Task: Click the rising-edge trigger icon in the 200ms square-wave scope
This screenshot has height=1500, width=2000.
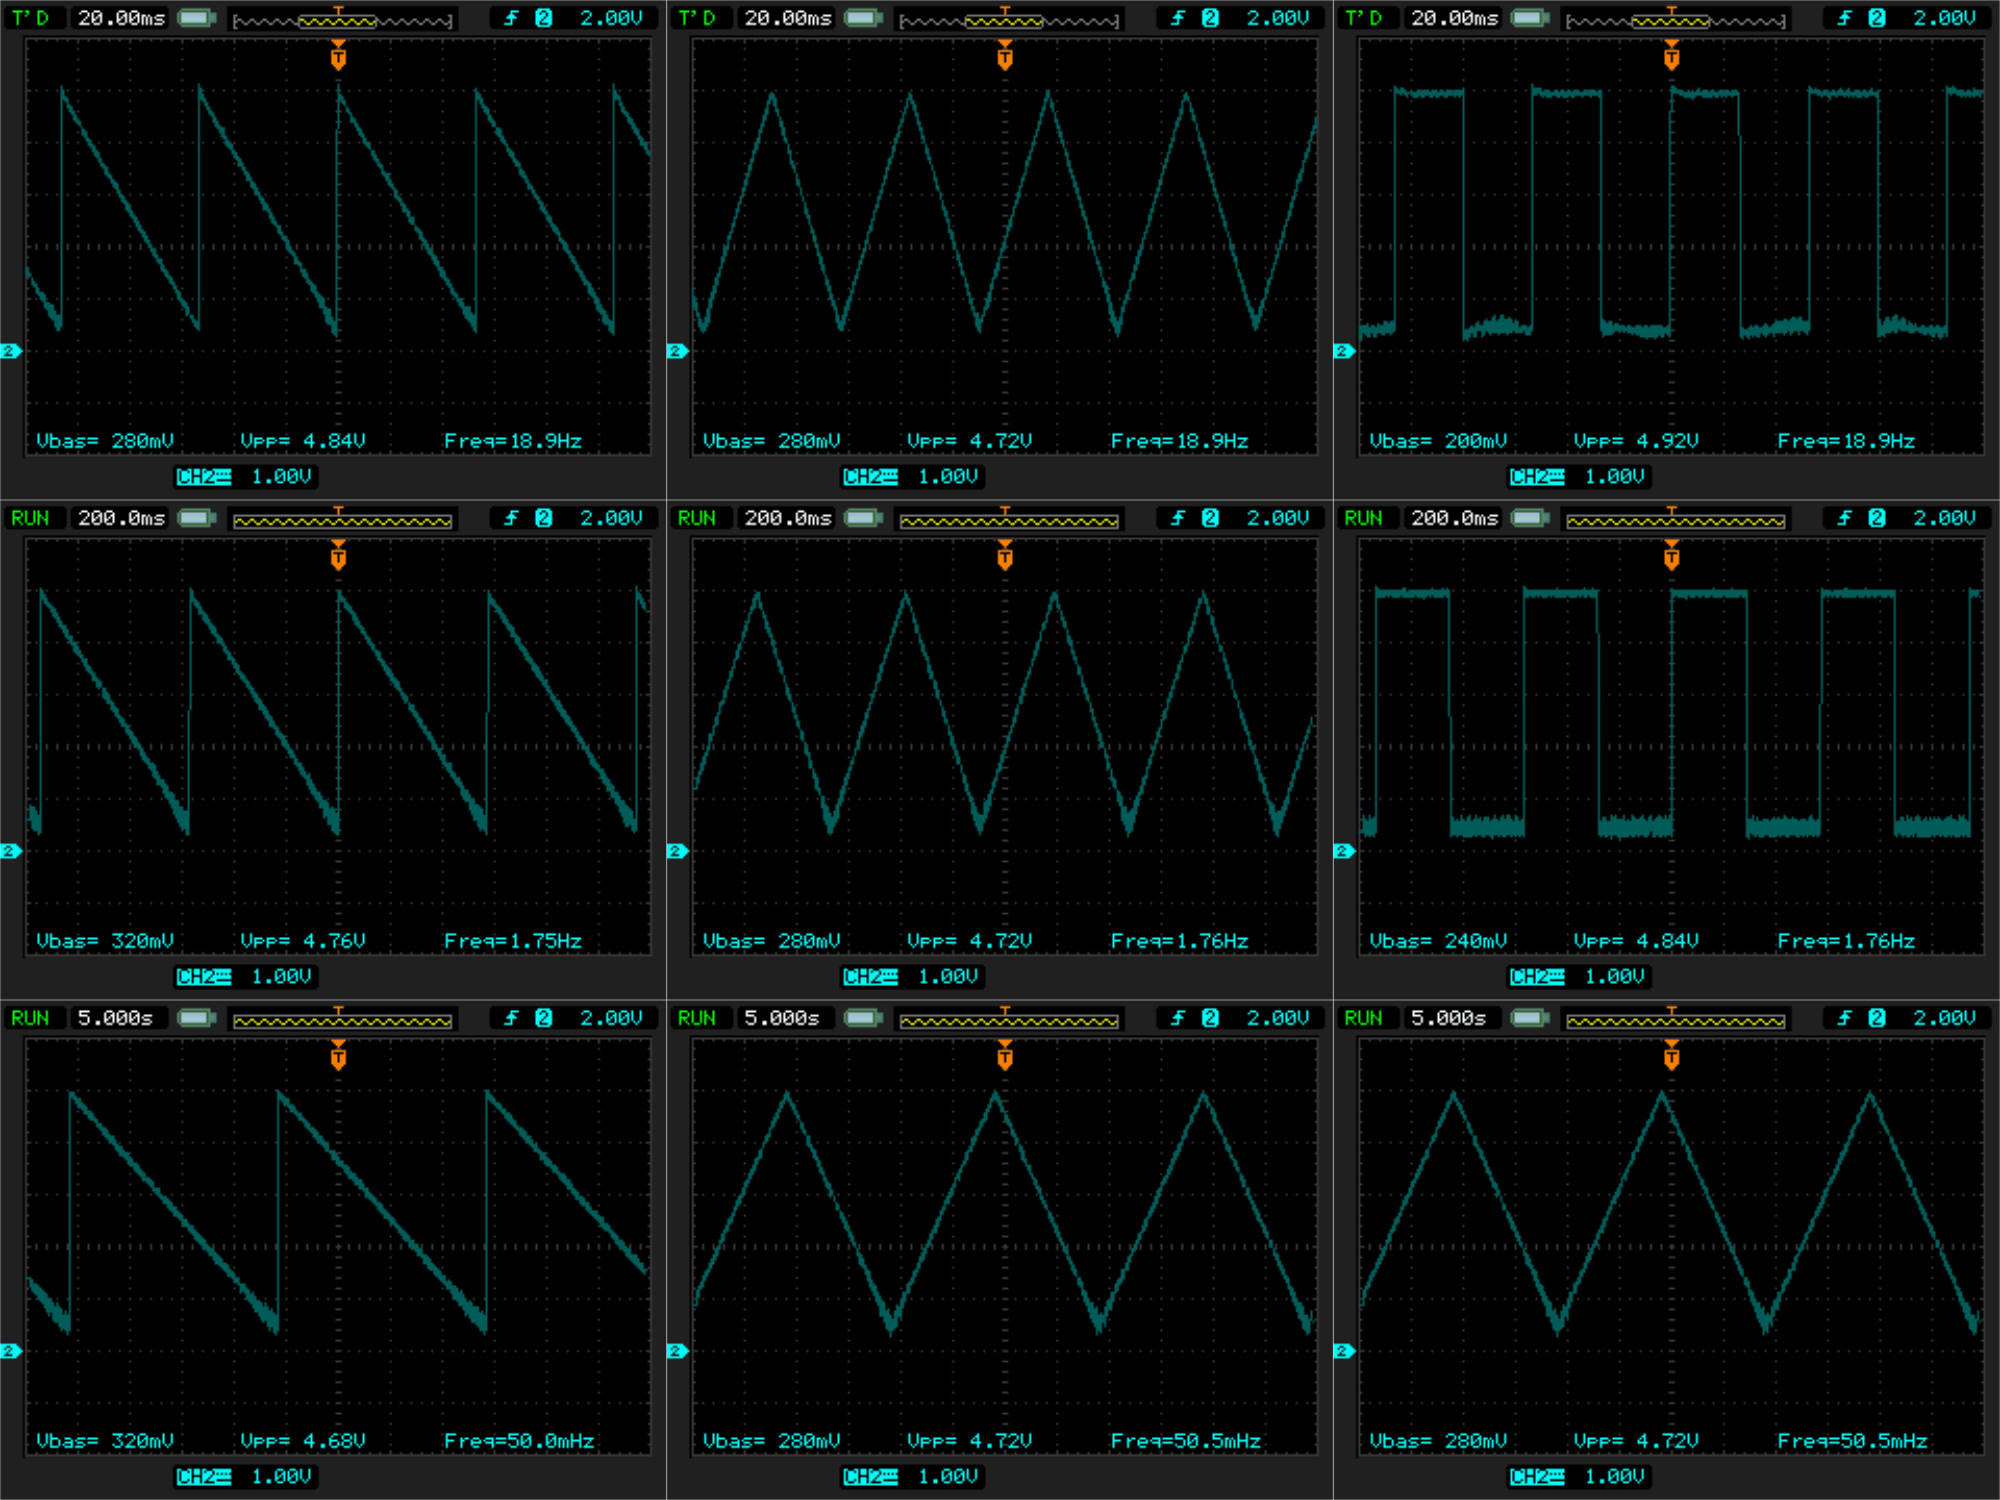Action: (x=1845, y=518)
